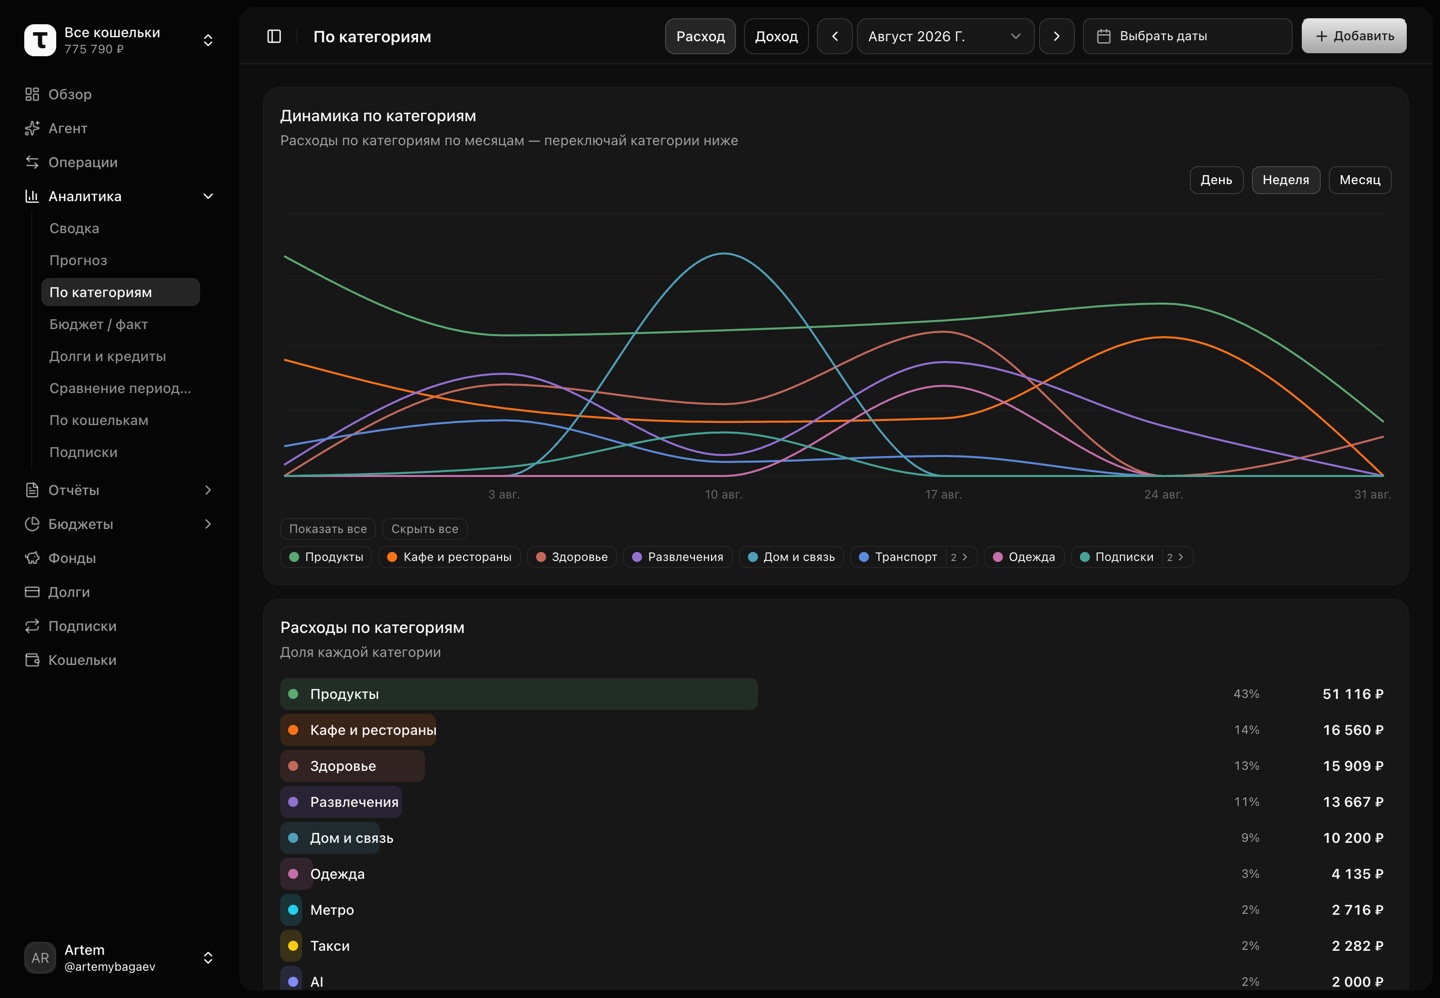Toggle the sidebar panel icon
This screenshot has height=998, width=1440.
coord(274,36)
